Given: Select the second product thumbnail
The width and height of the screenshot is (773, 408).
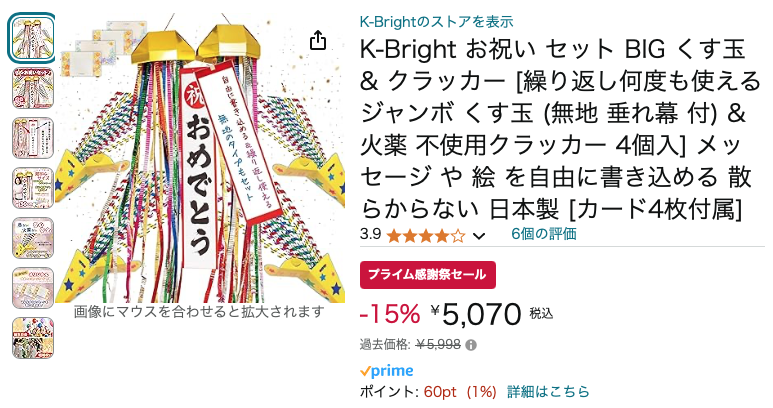Looking at the screenshot, I should 33,88.
